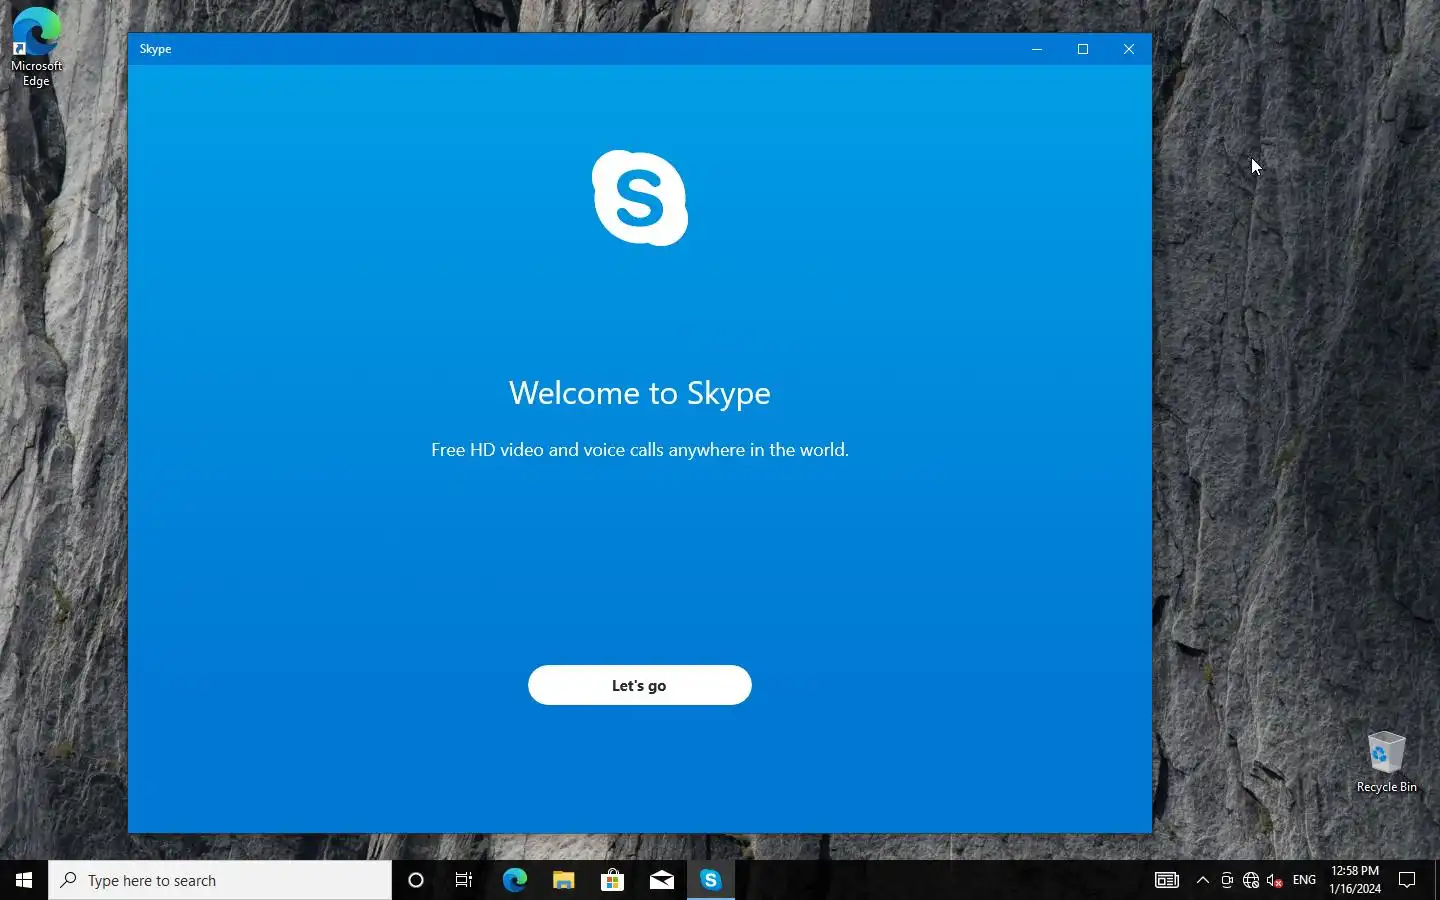Click the Skype logo in welcome screen
The image size is (1440, 900).
pos(640,198)
